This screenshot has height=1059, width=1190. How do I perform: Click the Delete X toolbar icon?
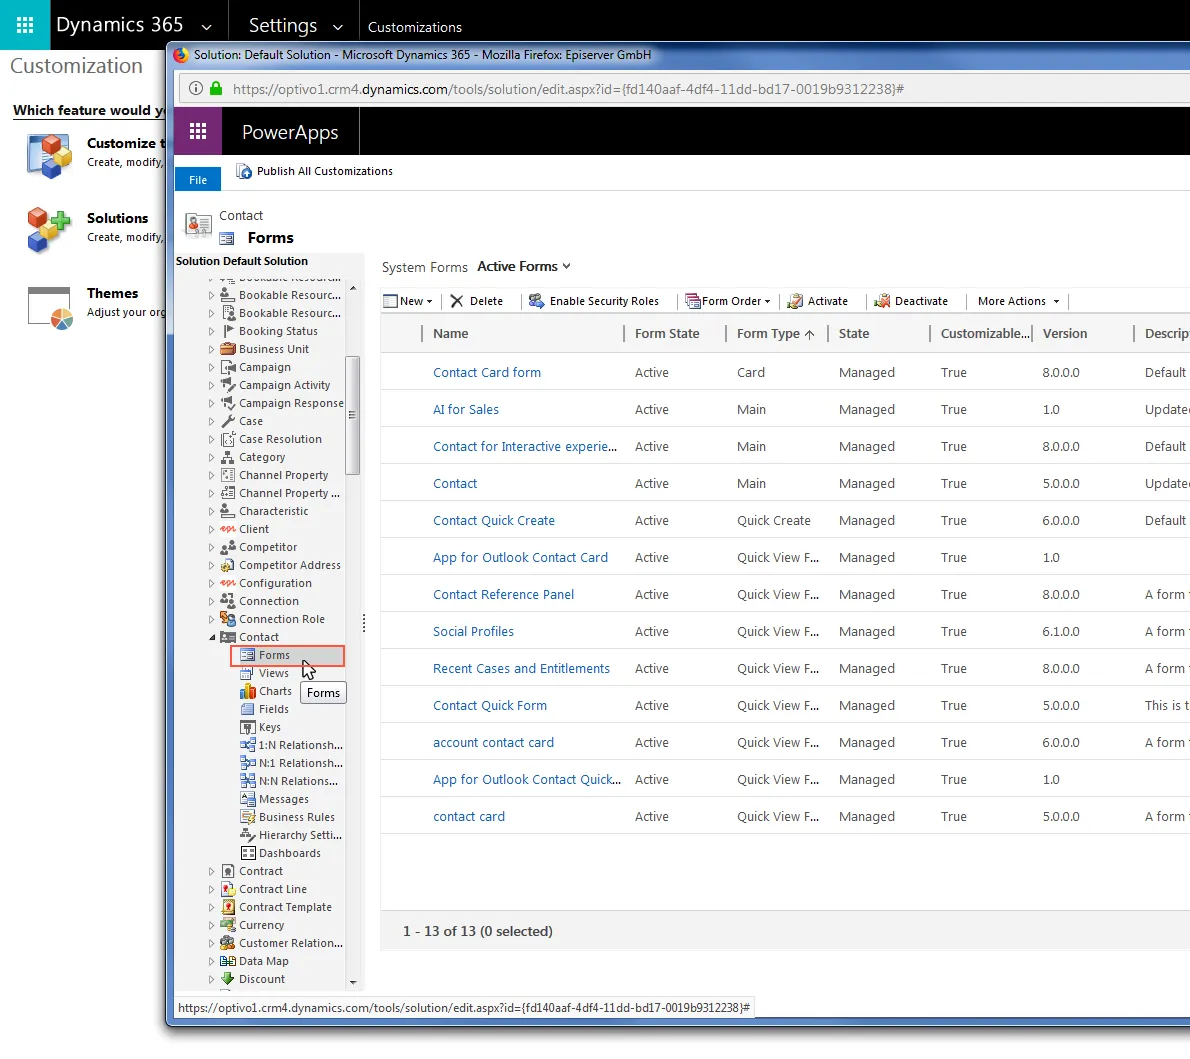[457, 301]
